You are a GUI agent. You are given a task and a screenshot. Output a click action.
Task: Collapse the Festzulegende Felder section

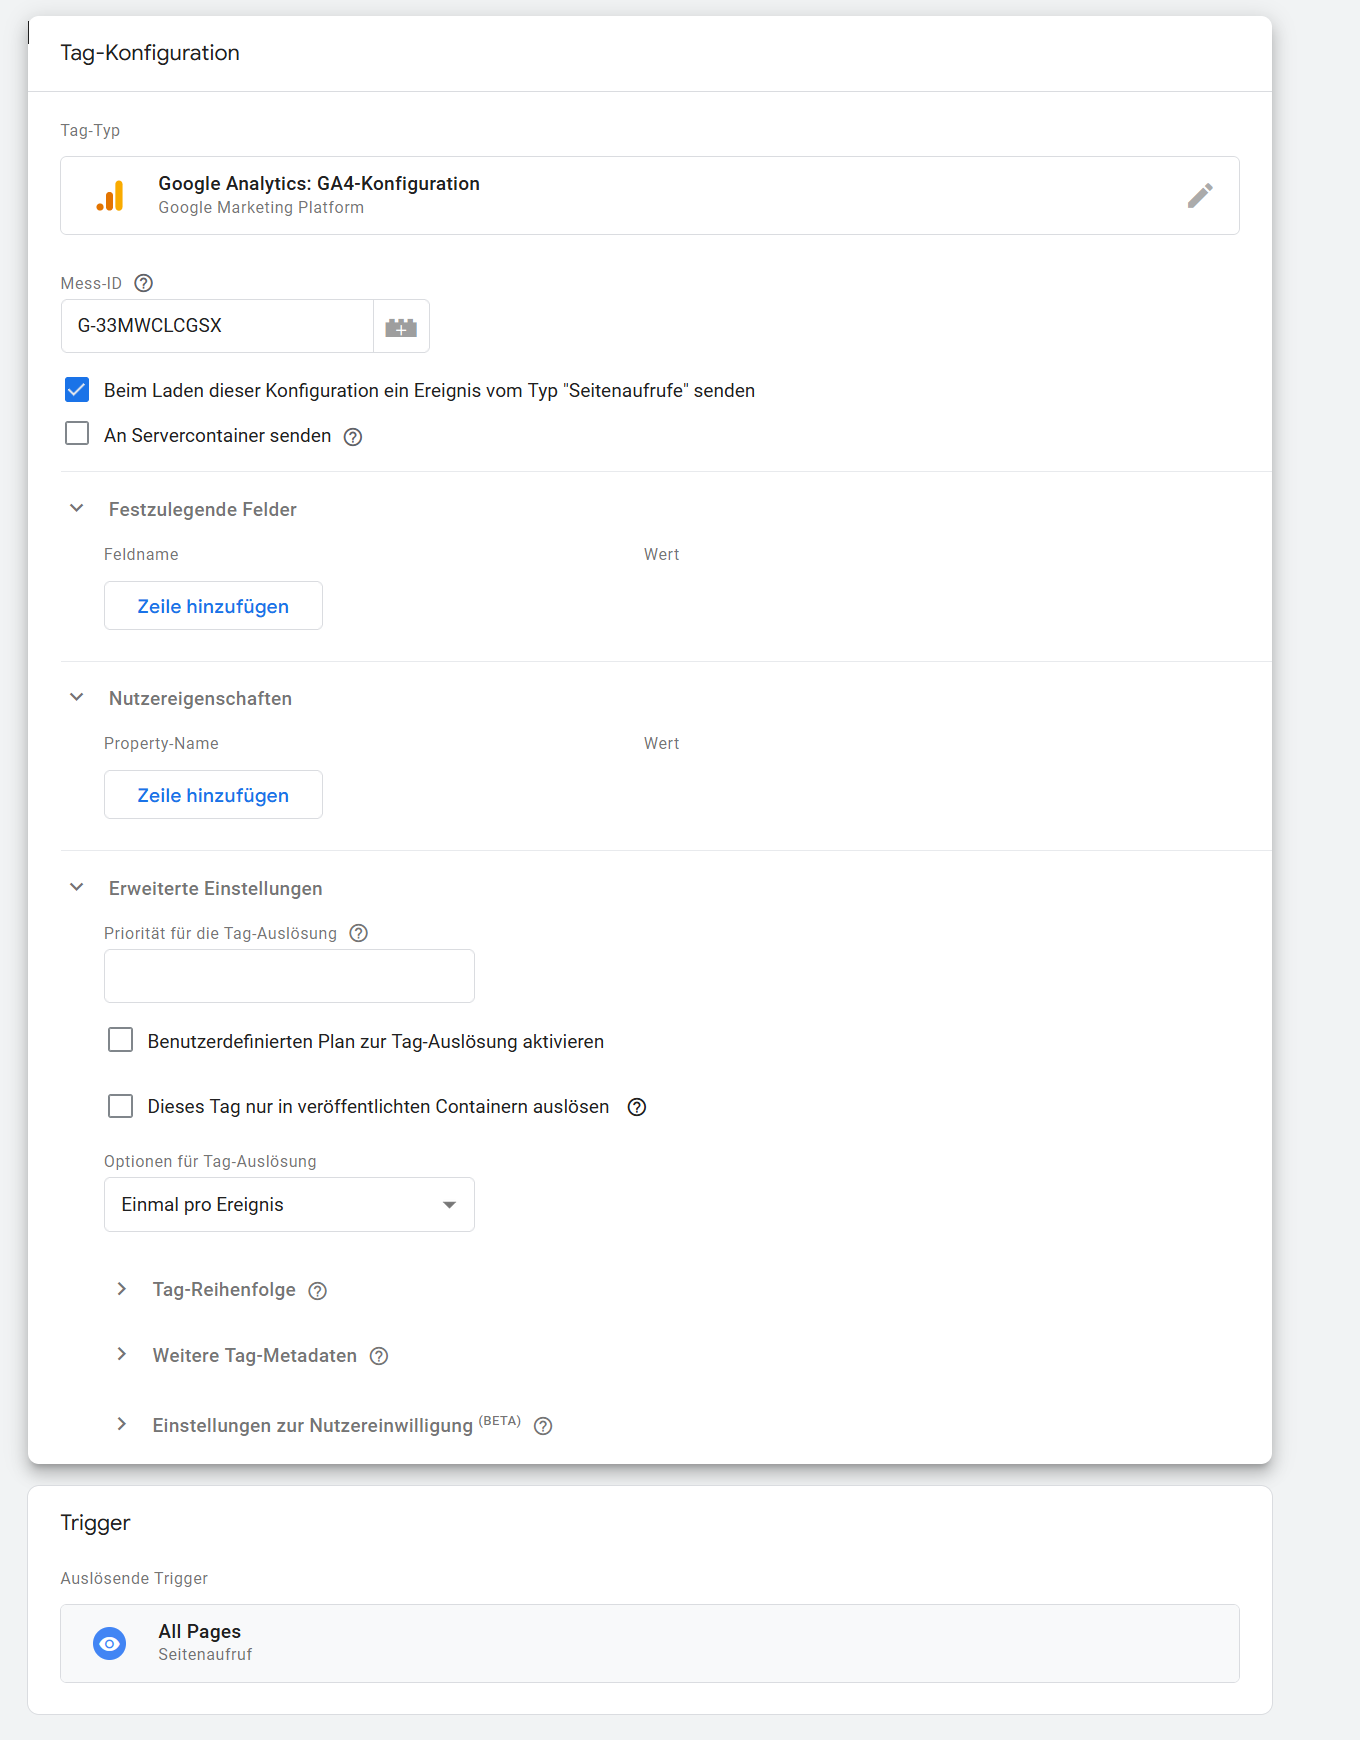[77, 508]
